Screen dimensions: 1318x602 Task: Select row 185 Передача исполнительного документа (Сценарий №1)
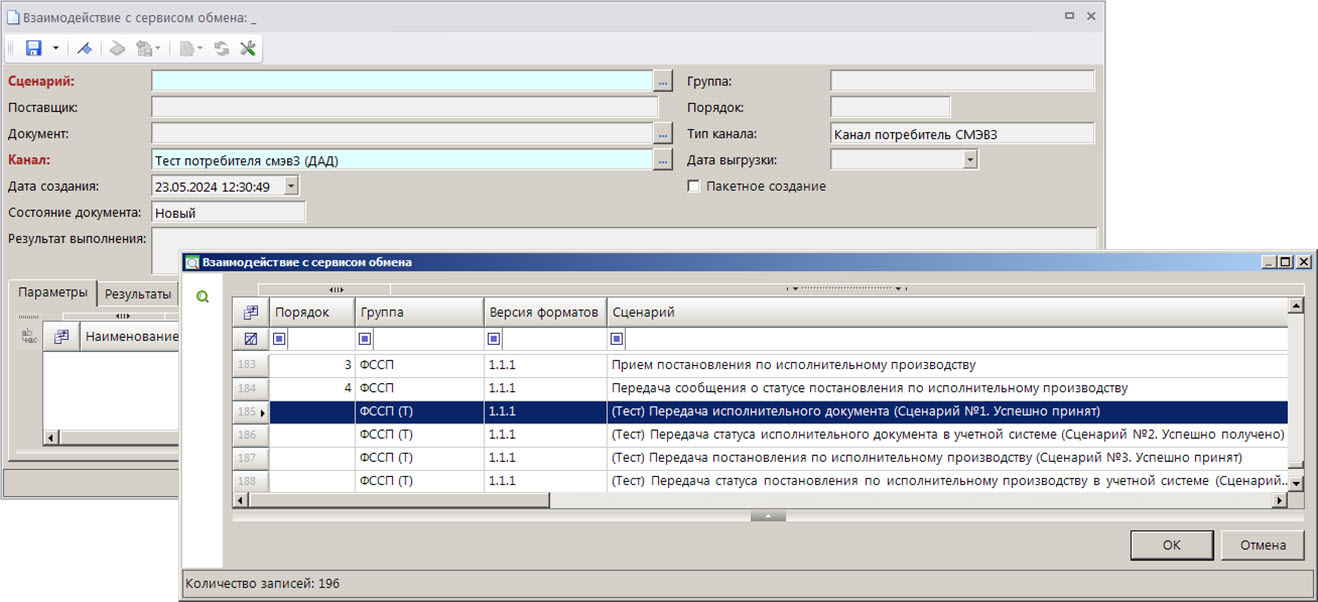pos(760,411)
